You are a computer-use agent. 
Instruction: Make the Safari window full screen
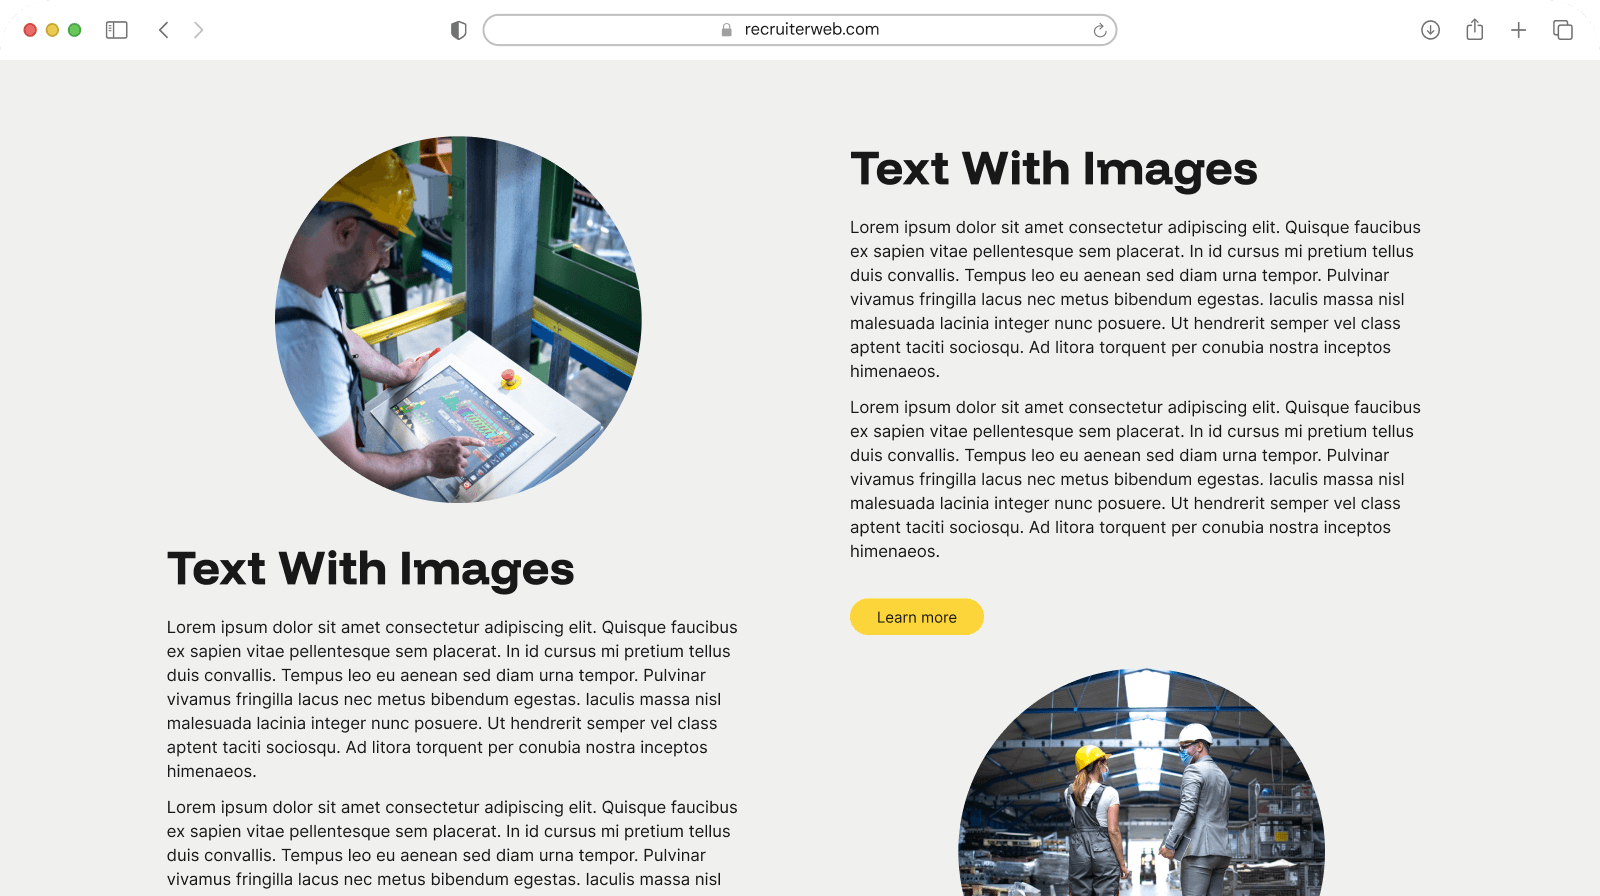74,30
